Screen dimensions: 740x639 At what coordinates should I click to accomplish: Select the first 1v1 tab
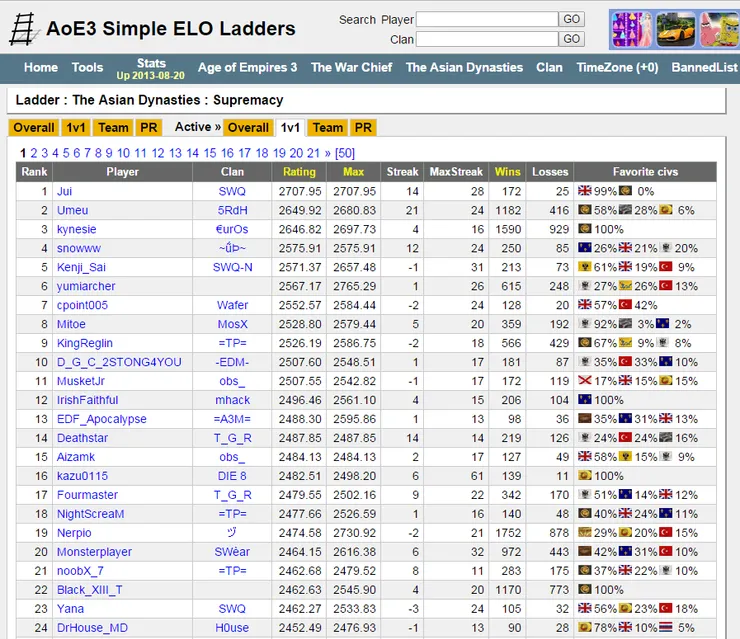tap(76, 127)
